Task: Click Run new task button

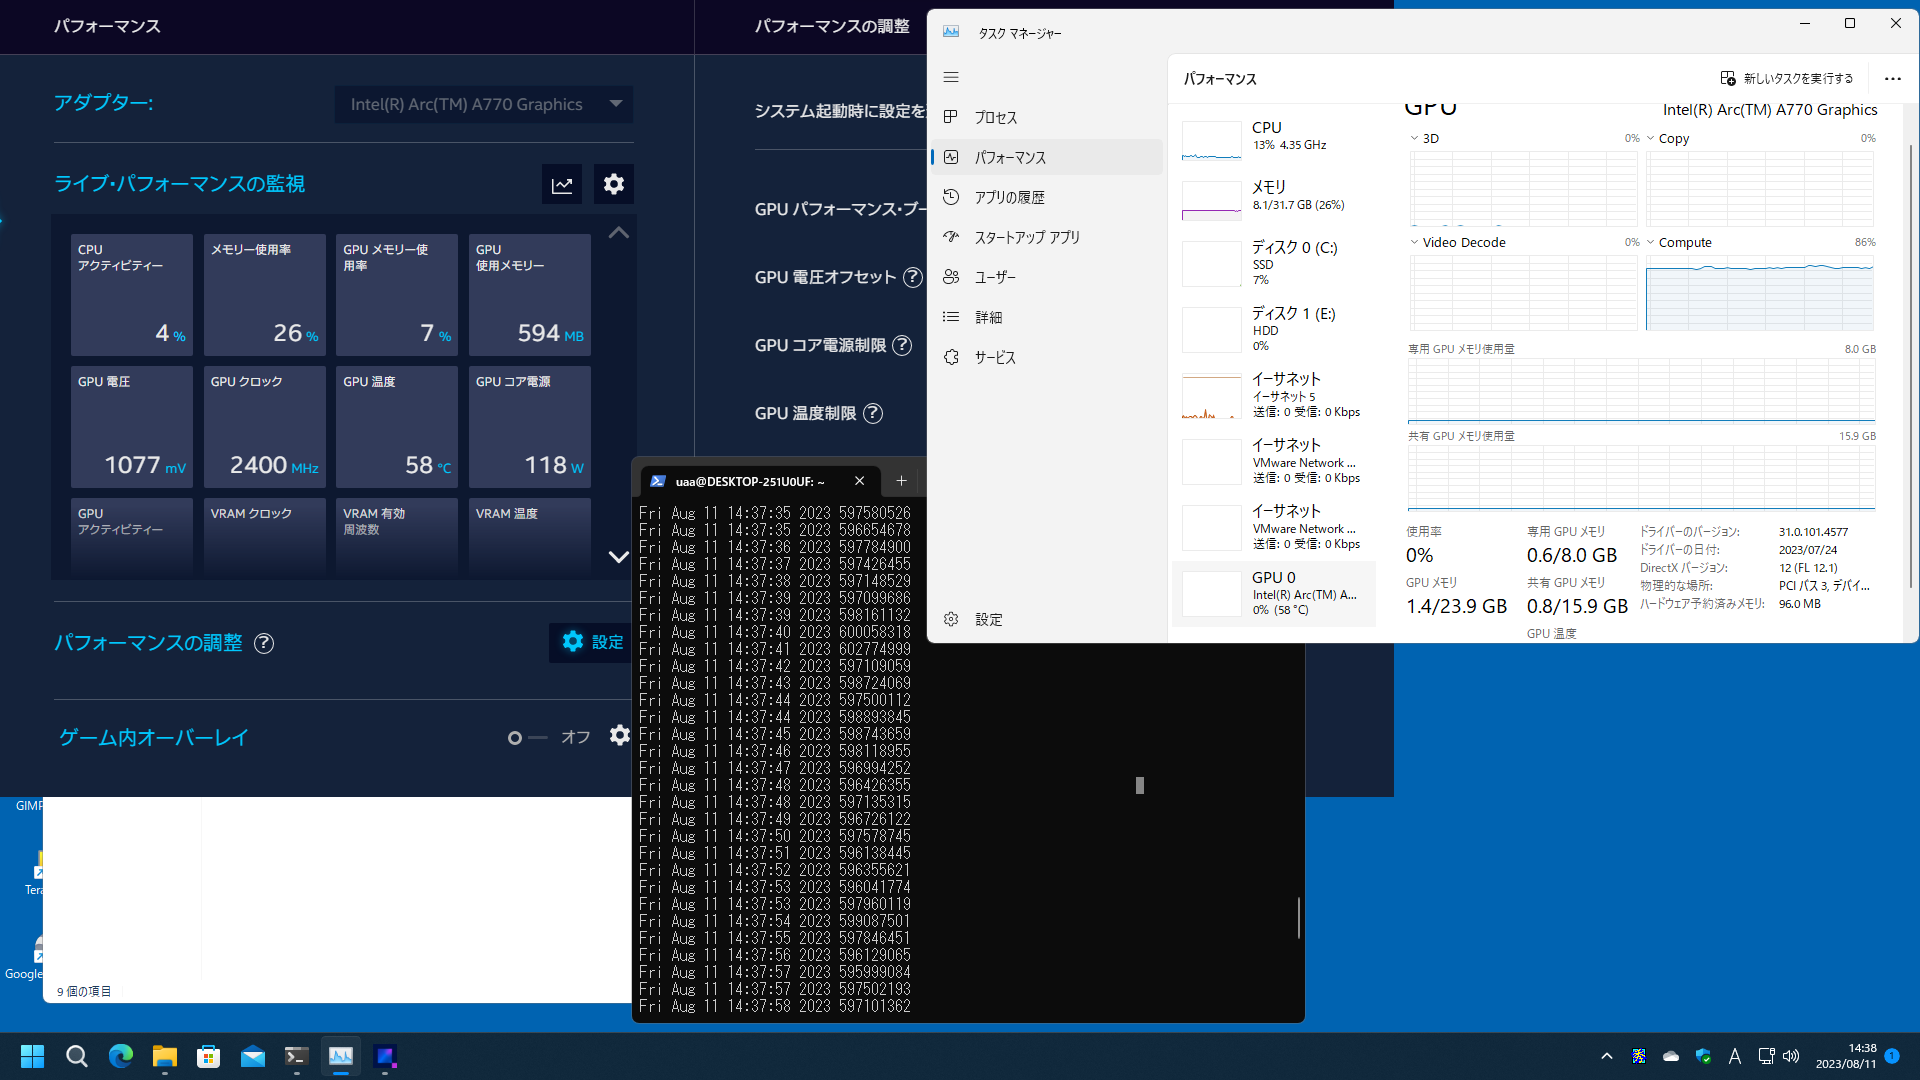Action: pyautogui.click(x=1787, y=78)
